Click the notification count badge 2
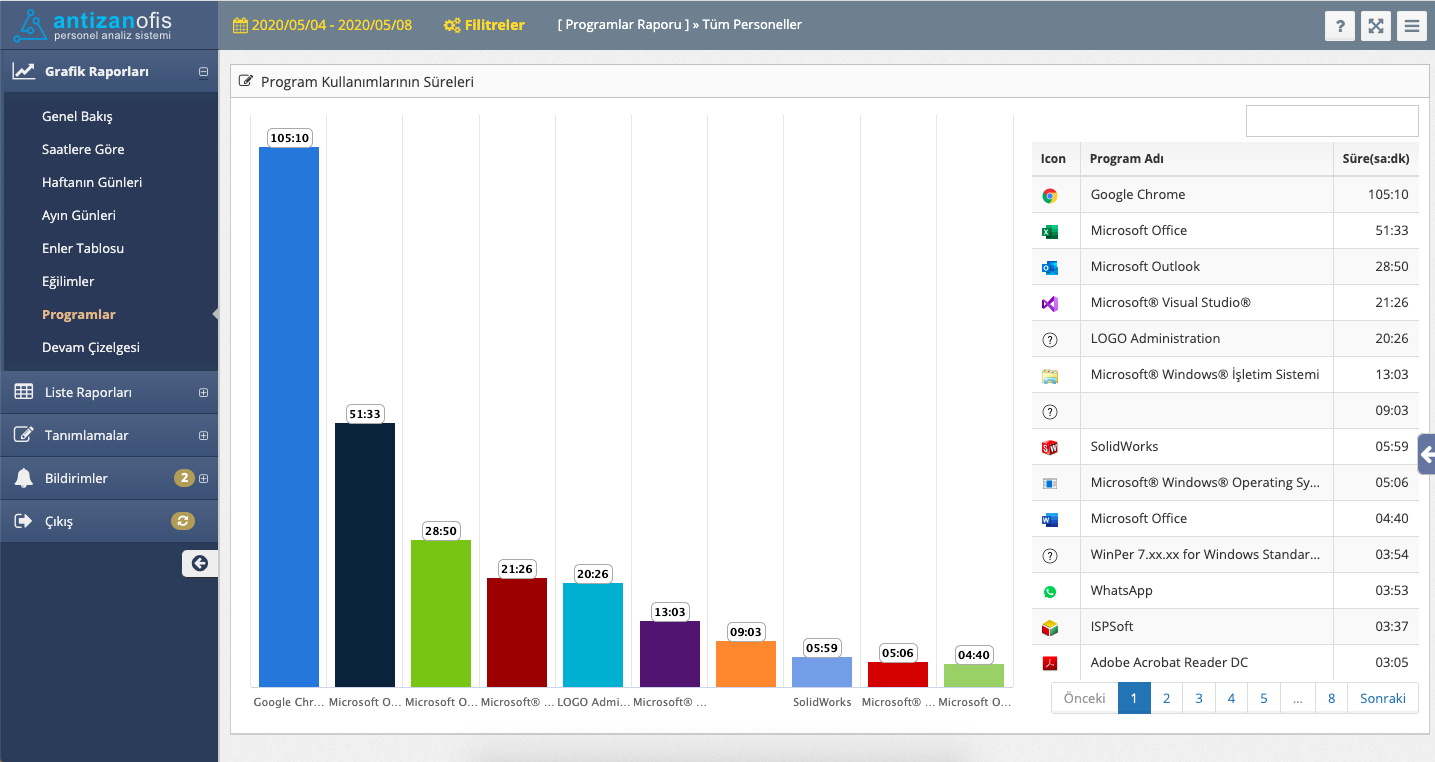This screenshot has width=1435, height=762. click(x=184, y=478)
